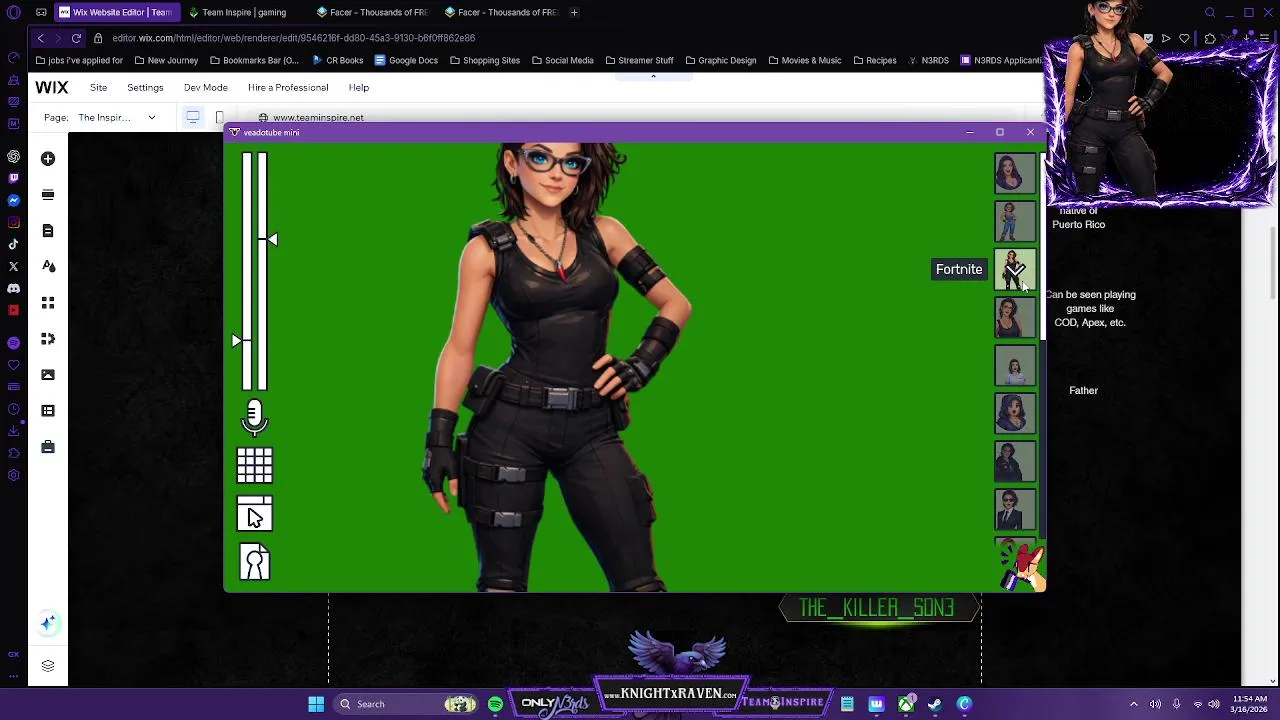Open the CR Books bookmark
The image size is (1280, 720).
(337, 60)
